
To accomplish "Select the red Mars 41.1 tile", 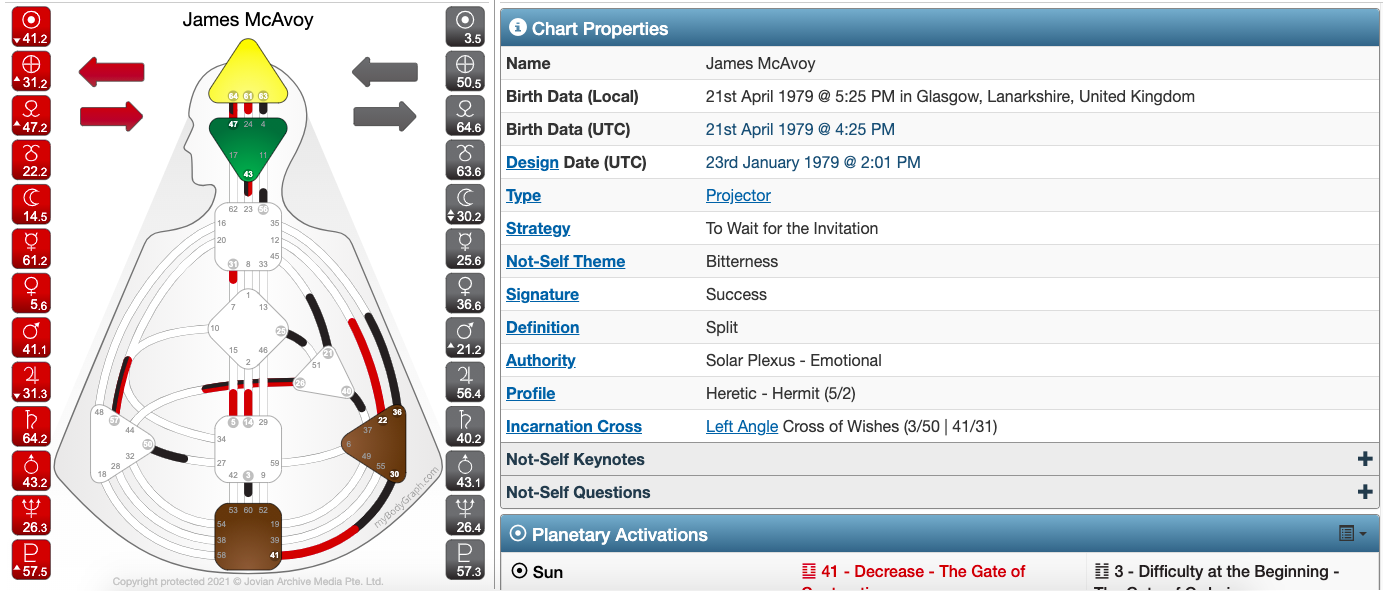I will (x=31, y=337).
